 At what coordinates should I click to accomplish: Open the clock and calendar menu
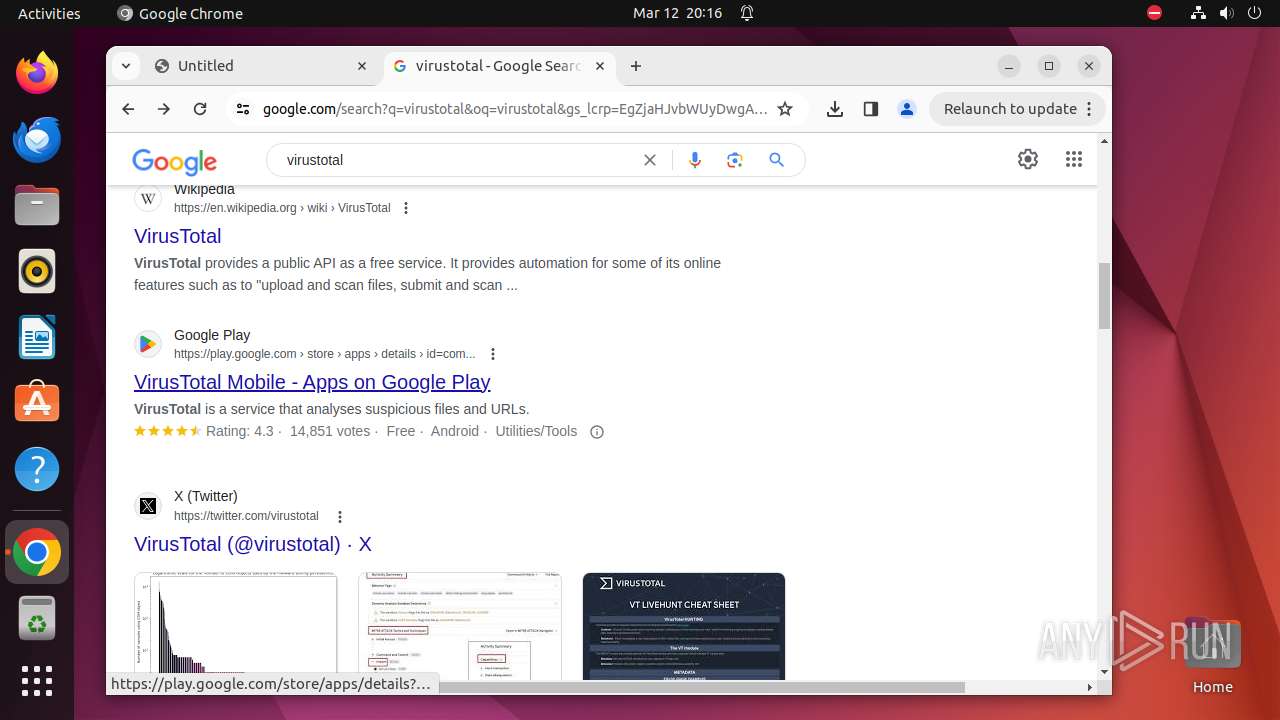click(677, 13)
